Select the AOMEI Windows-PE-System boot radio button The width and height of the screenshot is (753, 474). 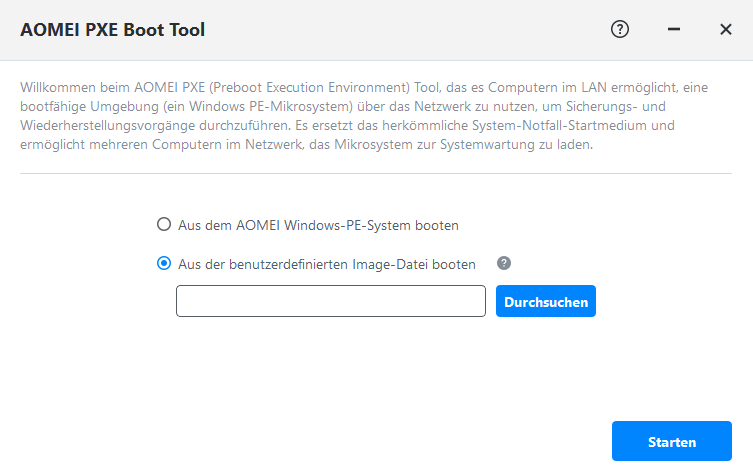164,225
